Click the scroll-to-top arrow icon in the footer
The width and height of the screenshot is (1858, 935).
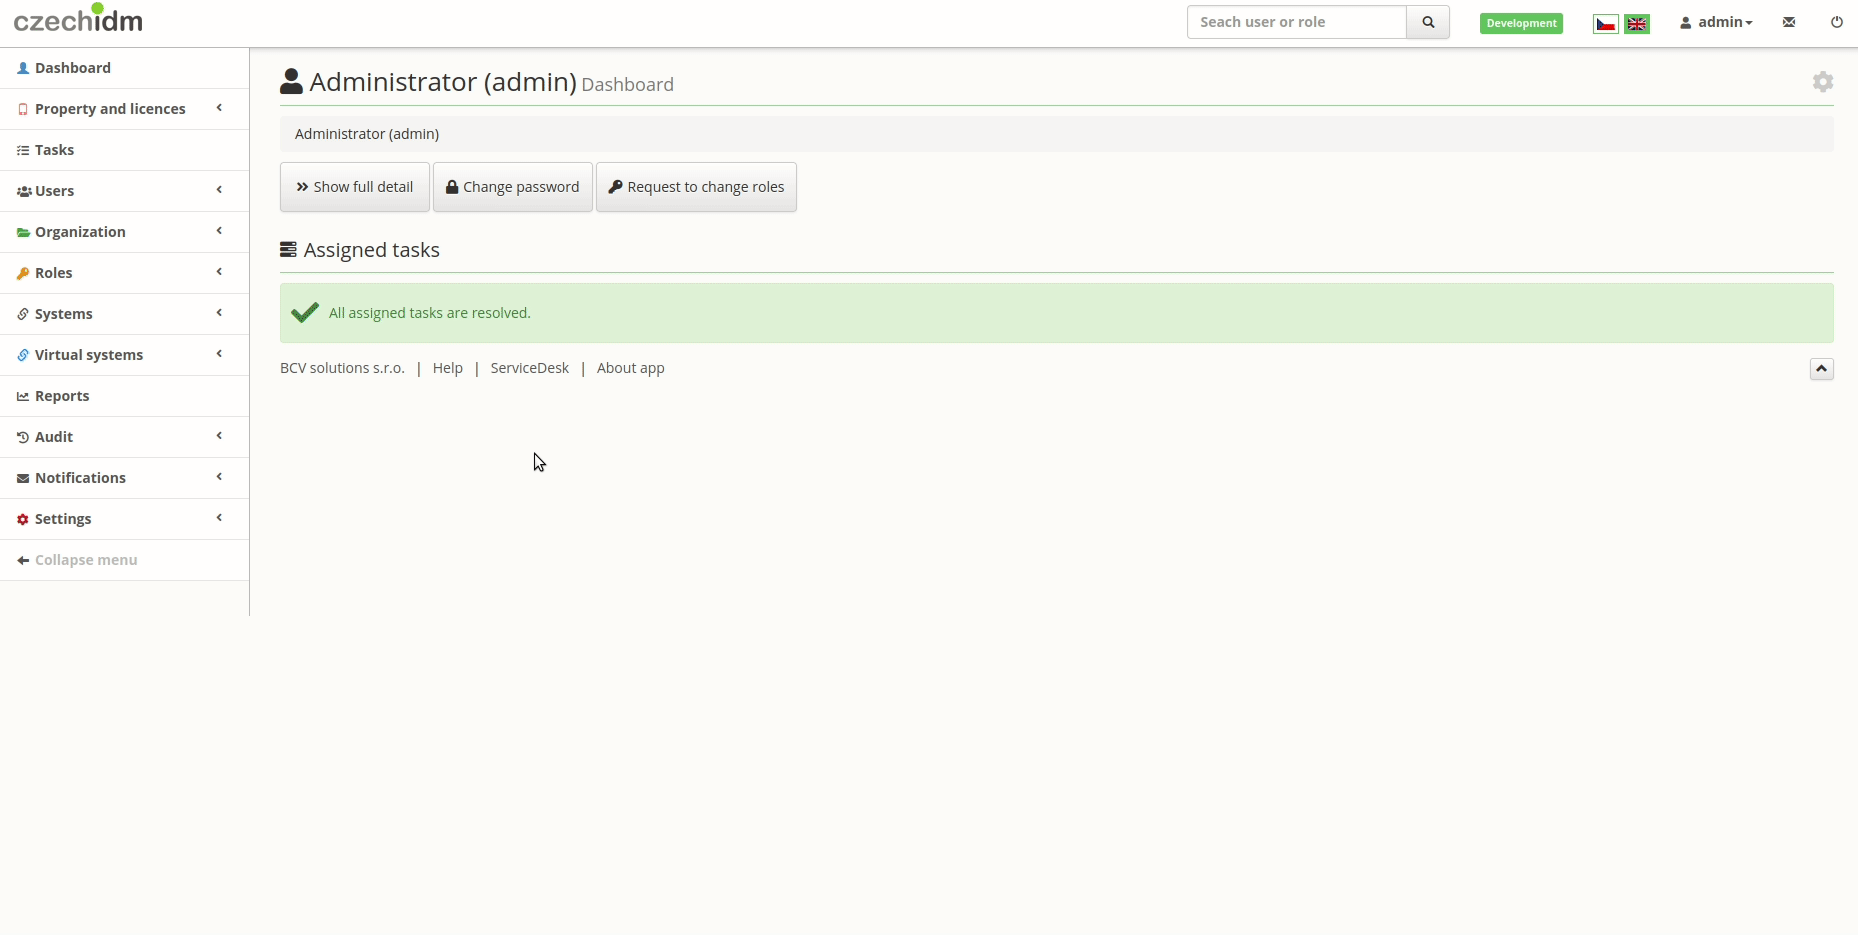point(1822,369)
